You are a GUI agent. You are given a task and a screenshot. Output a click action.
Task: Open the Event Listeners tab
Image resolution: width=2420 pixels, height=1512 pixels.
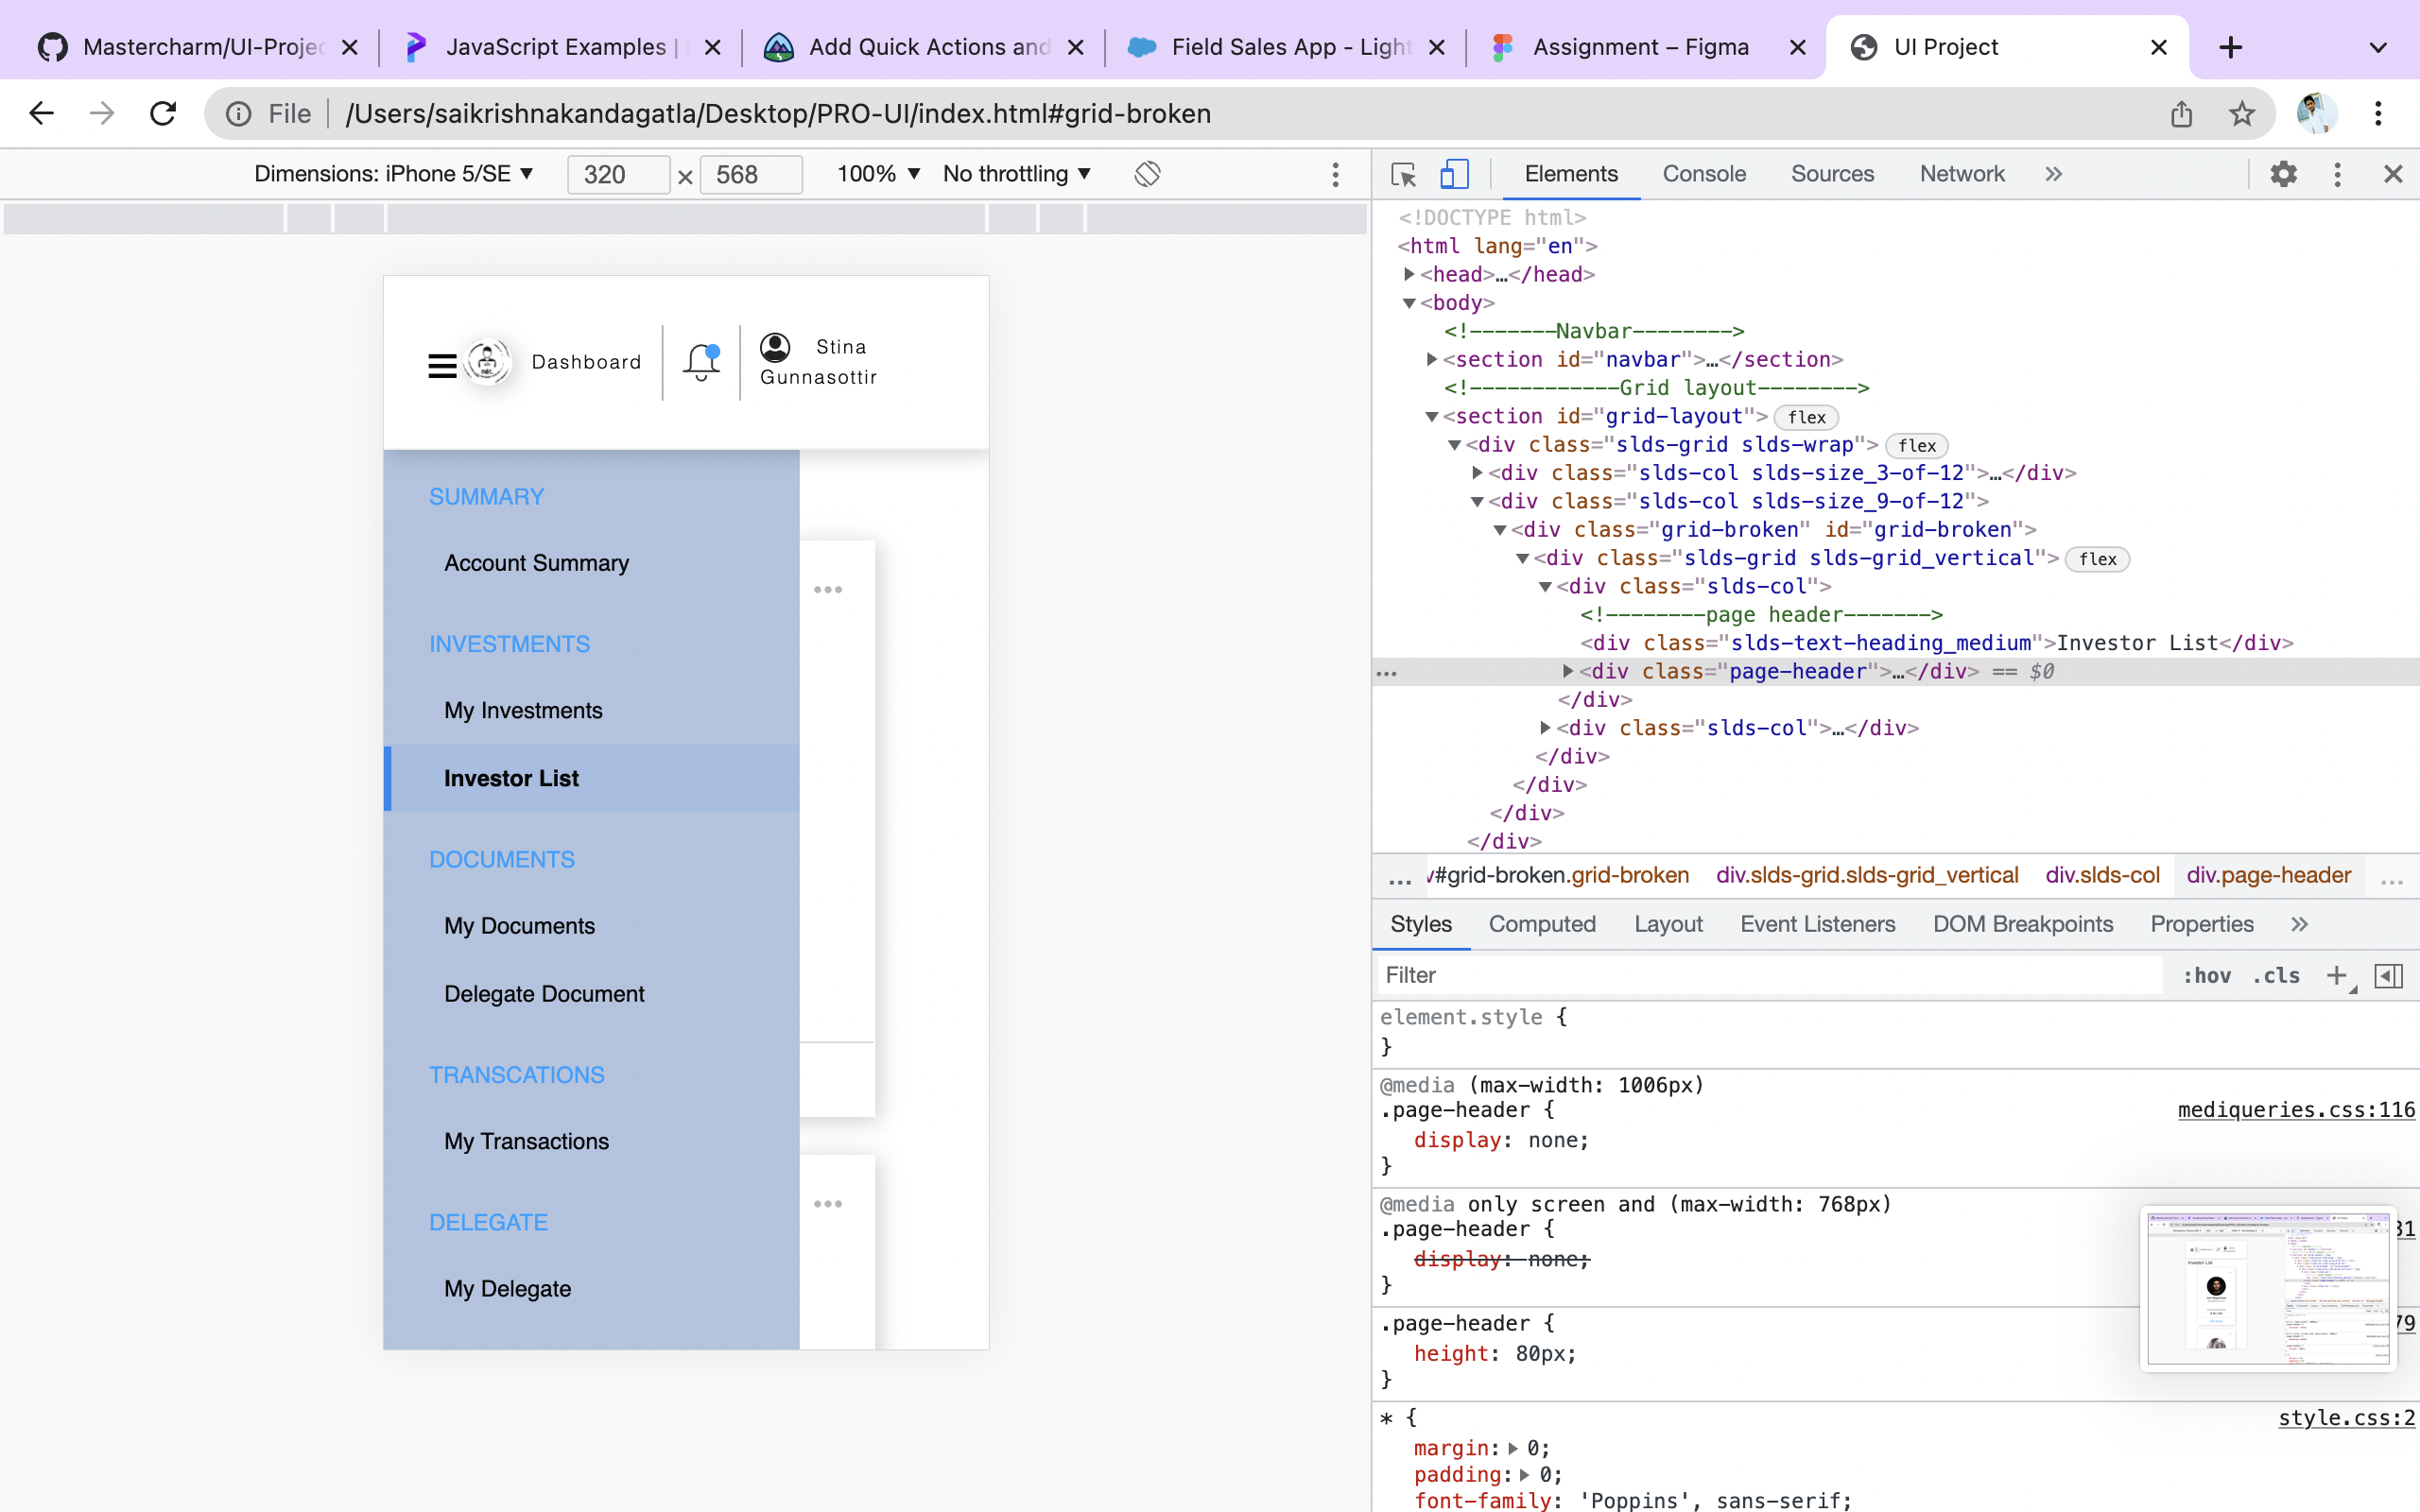click(1817, 924)
